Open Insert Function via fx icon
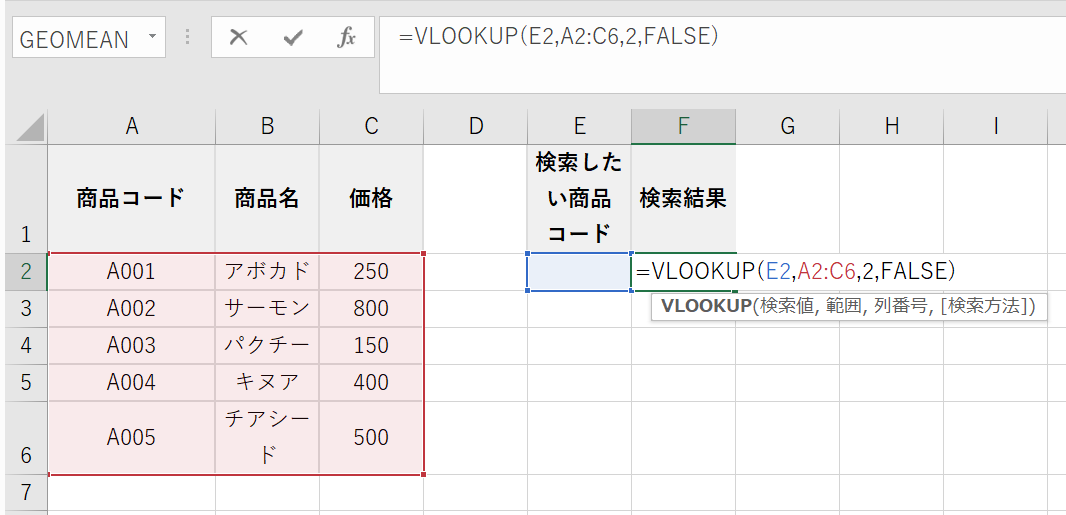The width and height of the screenshot is (1066, 515). 346,38
